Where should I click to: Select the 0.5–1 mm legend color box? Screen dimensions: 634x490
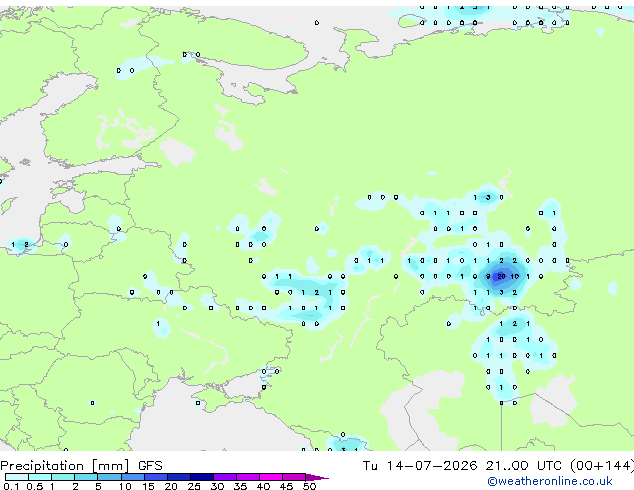coord(40,477)
